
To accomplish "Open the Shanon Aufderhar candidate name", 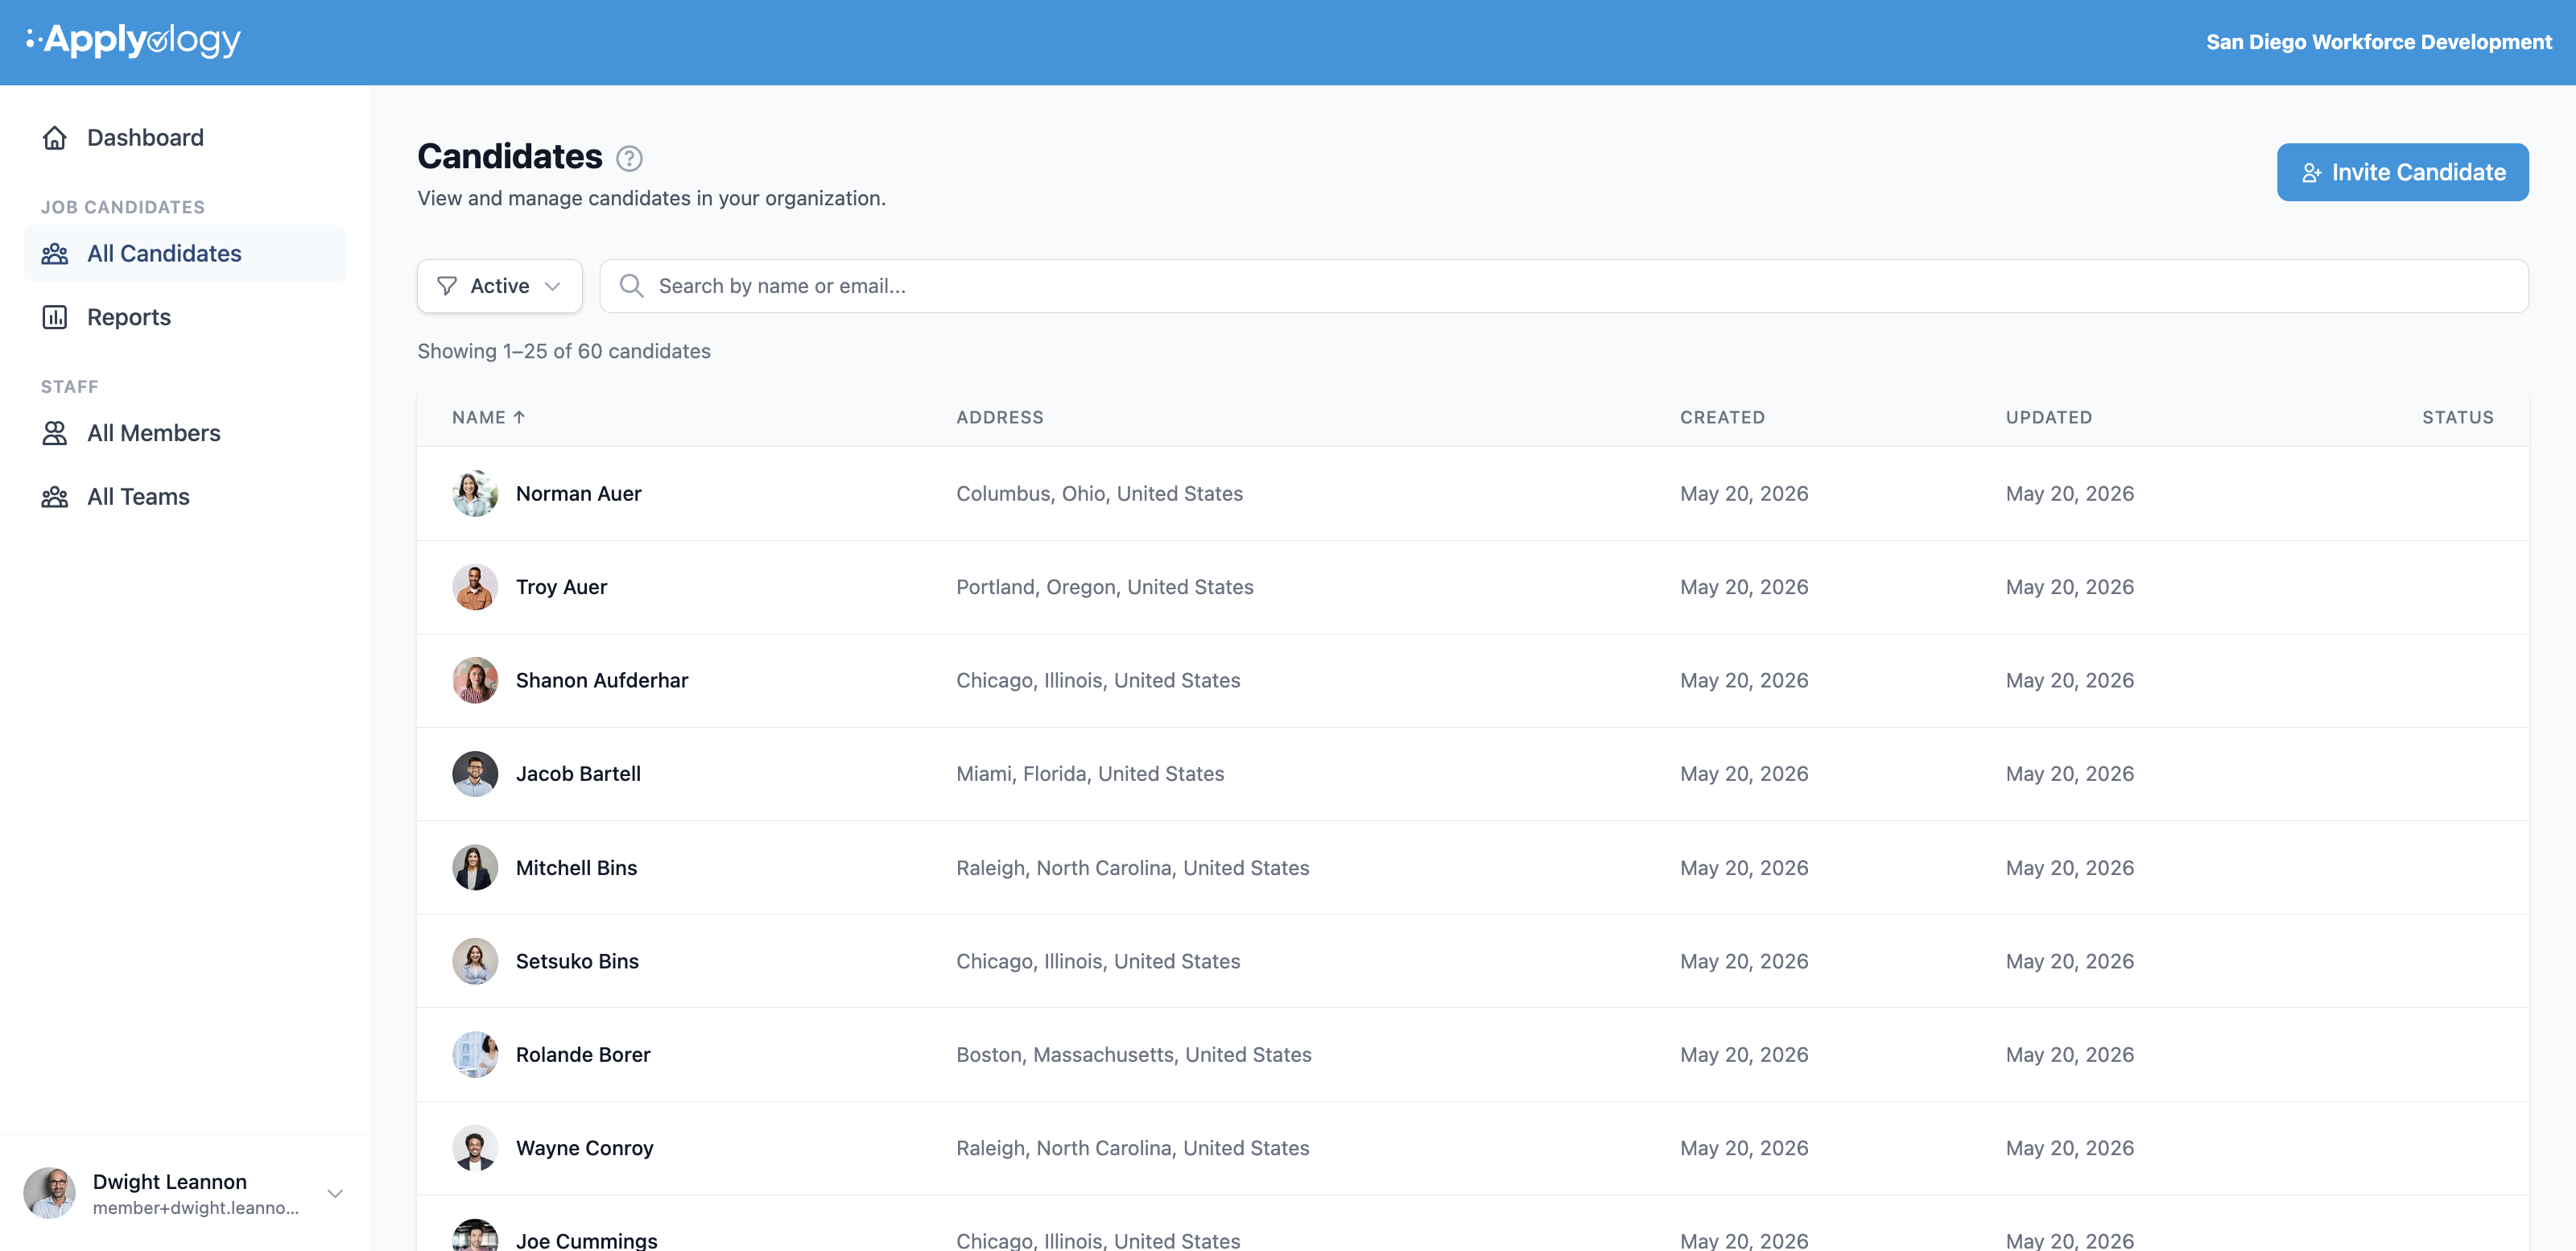I will tap(602, 680).
